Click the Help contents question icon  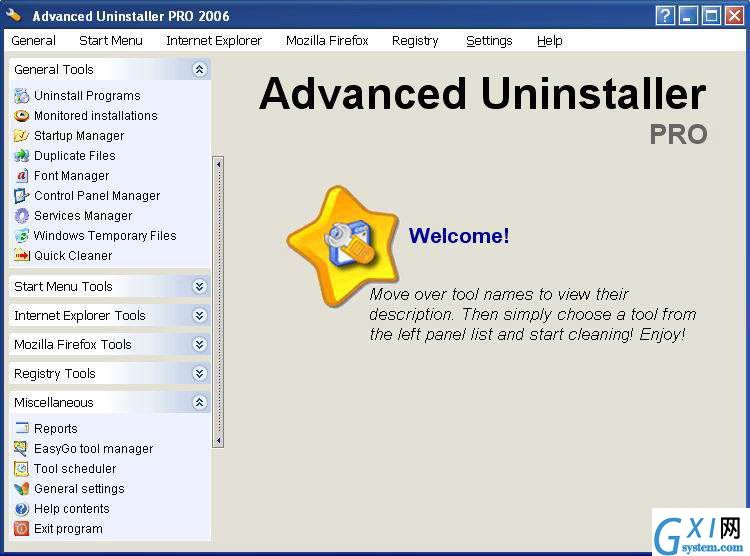[22, 509]
